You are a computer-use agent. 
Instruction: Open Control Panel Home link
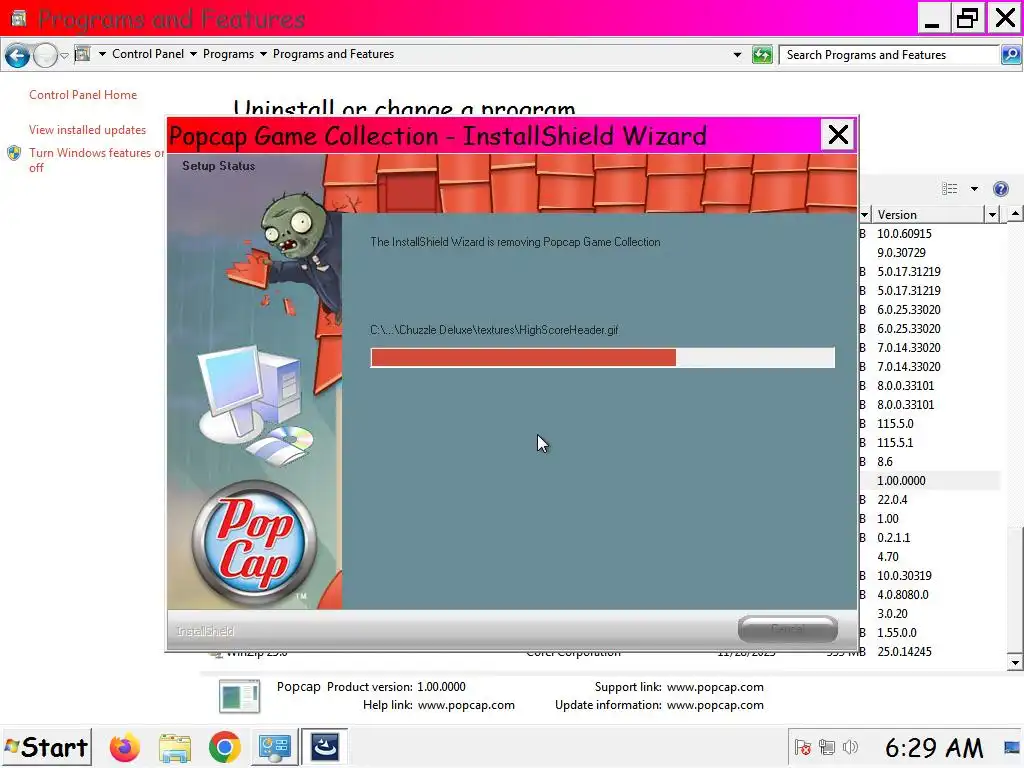pyautogui.click(x=83, y=95)
